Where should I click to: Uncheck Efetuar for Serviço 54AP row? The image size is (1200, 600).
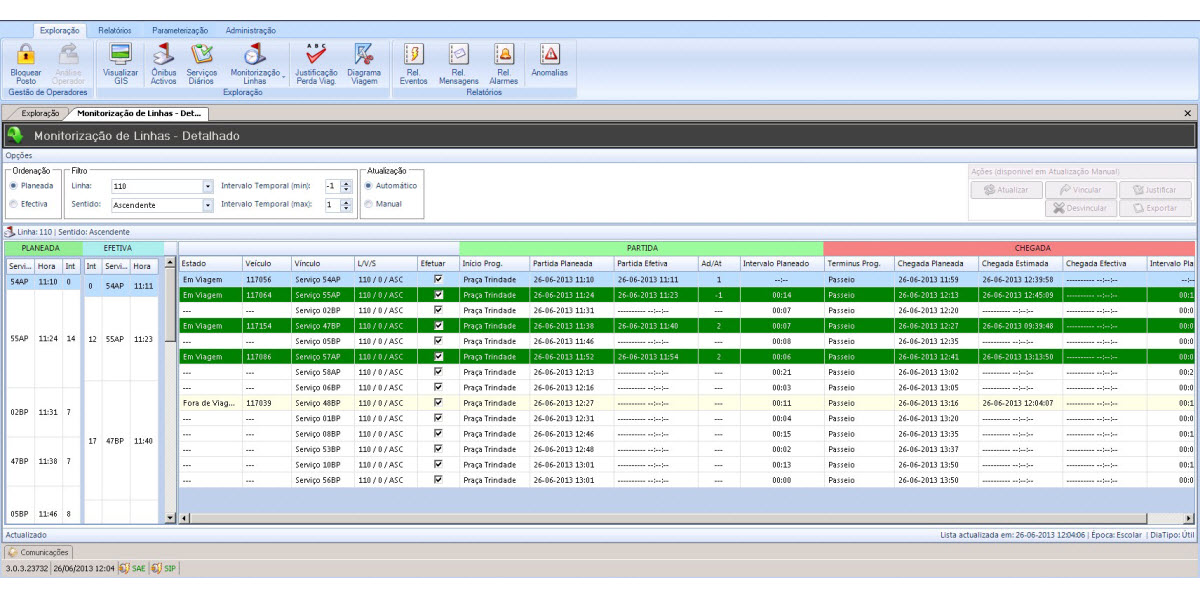438,280
